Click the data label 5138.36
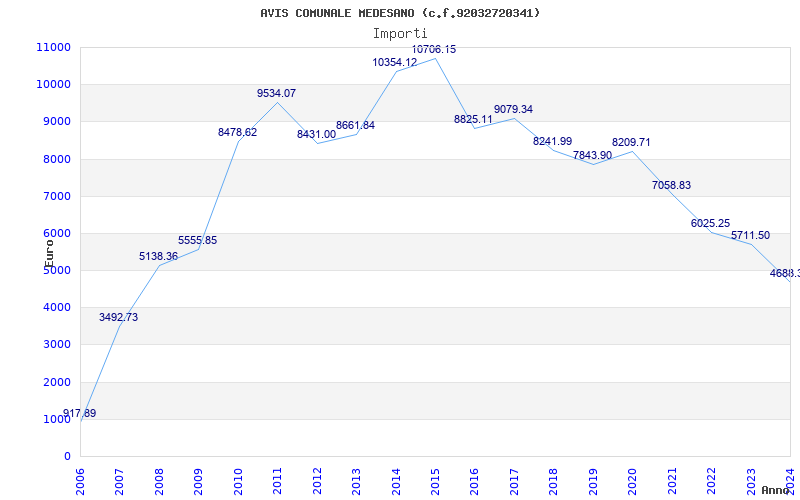Viewport: 800px width, 500px height. tap(159, 256)
